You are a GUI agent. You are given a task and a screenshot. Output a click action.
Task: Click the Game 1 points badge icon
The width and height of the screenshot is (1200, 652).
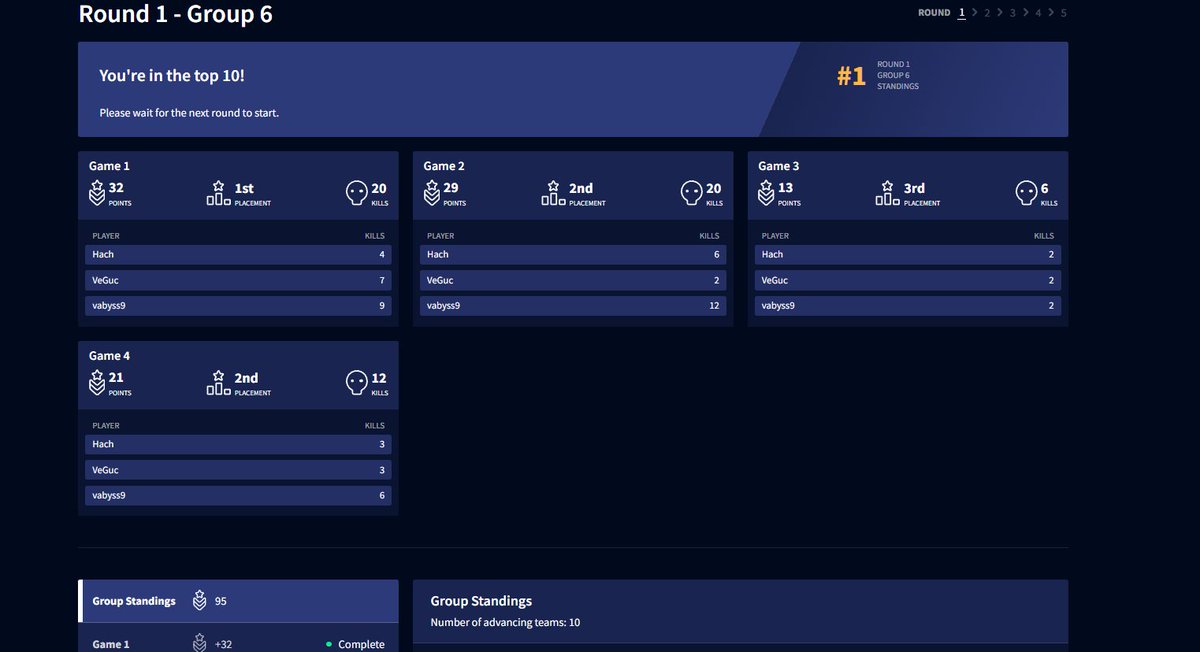96,193
